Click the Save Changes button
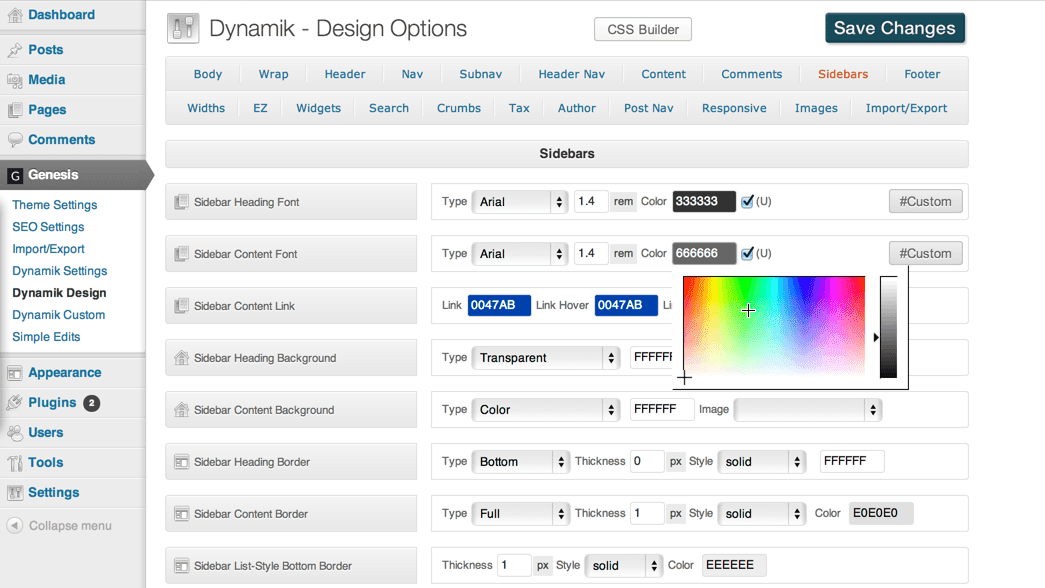 click(x=894, y=29)
